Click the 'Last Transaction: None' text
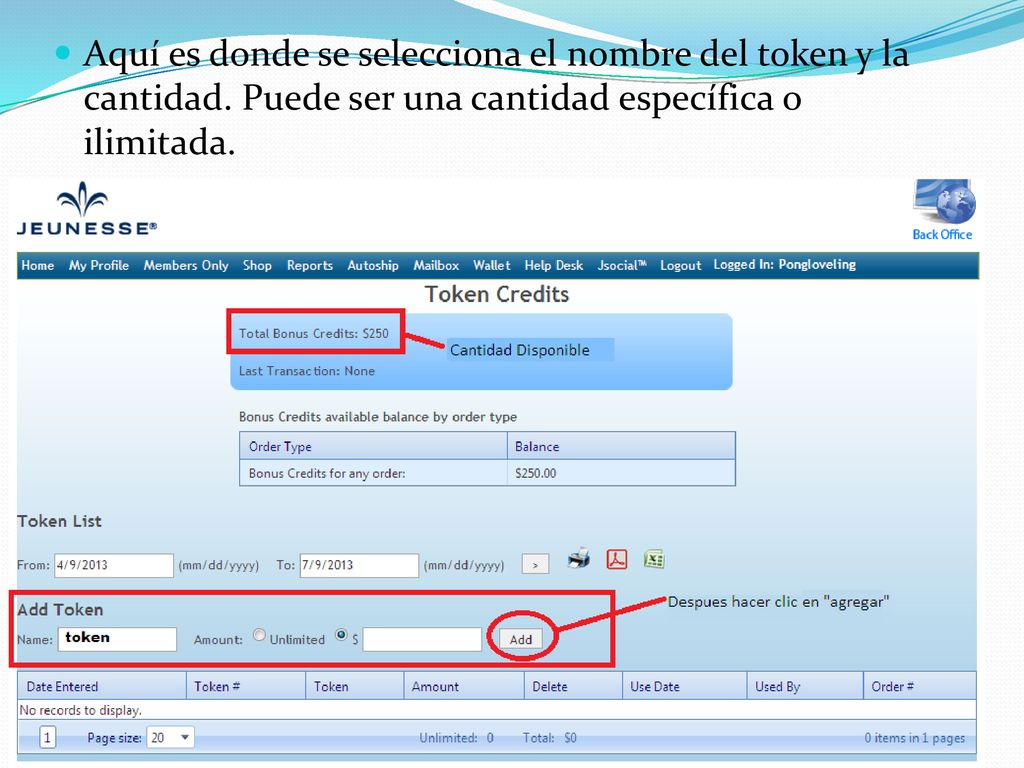This screenshot has height=768, width=1024. point(306,371)
